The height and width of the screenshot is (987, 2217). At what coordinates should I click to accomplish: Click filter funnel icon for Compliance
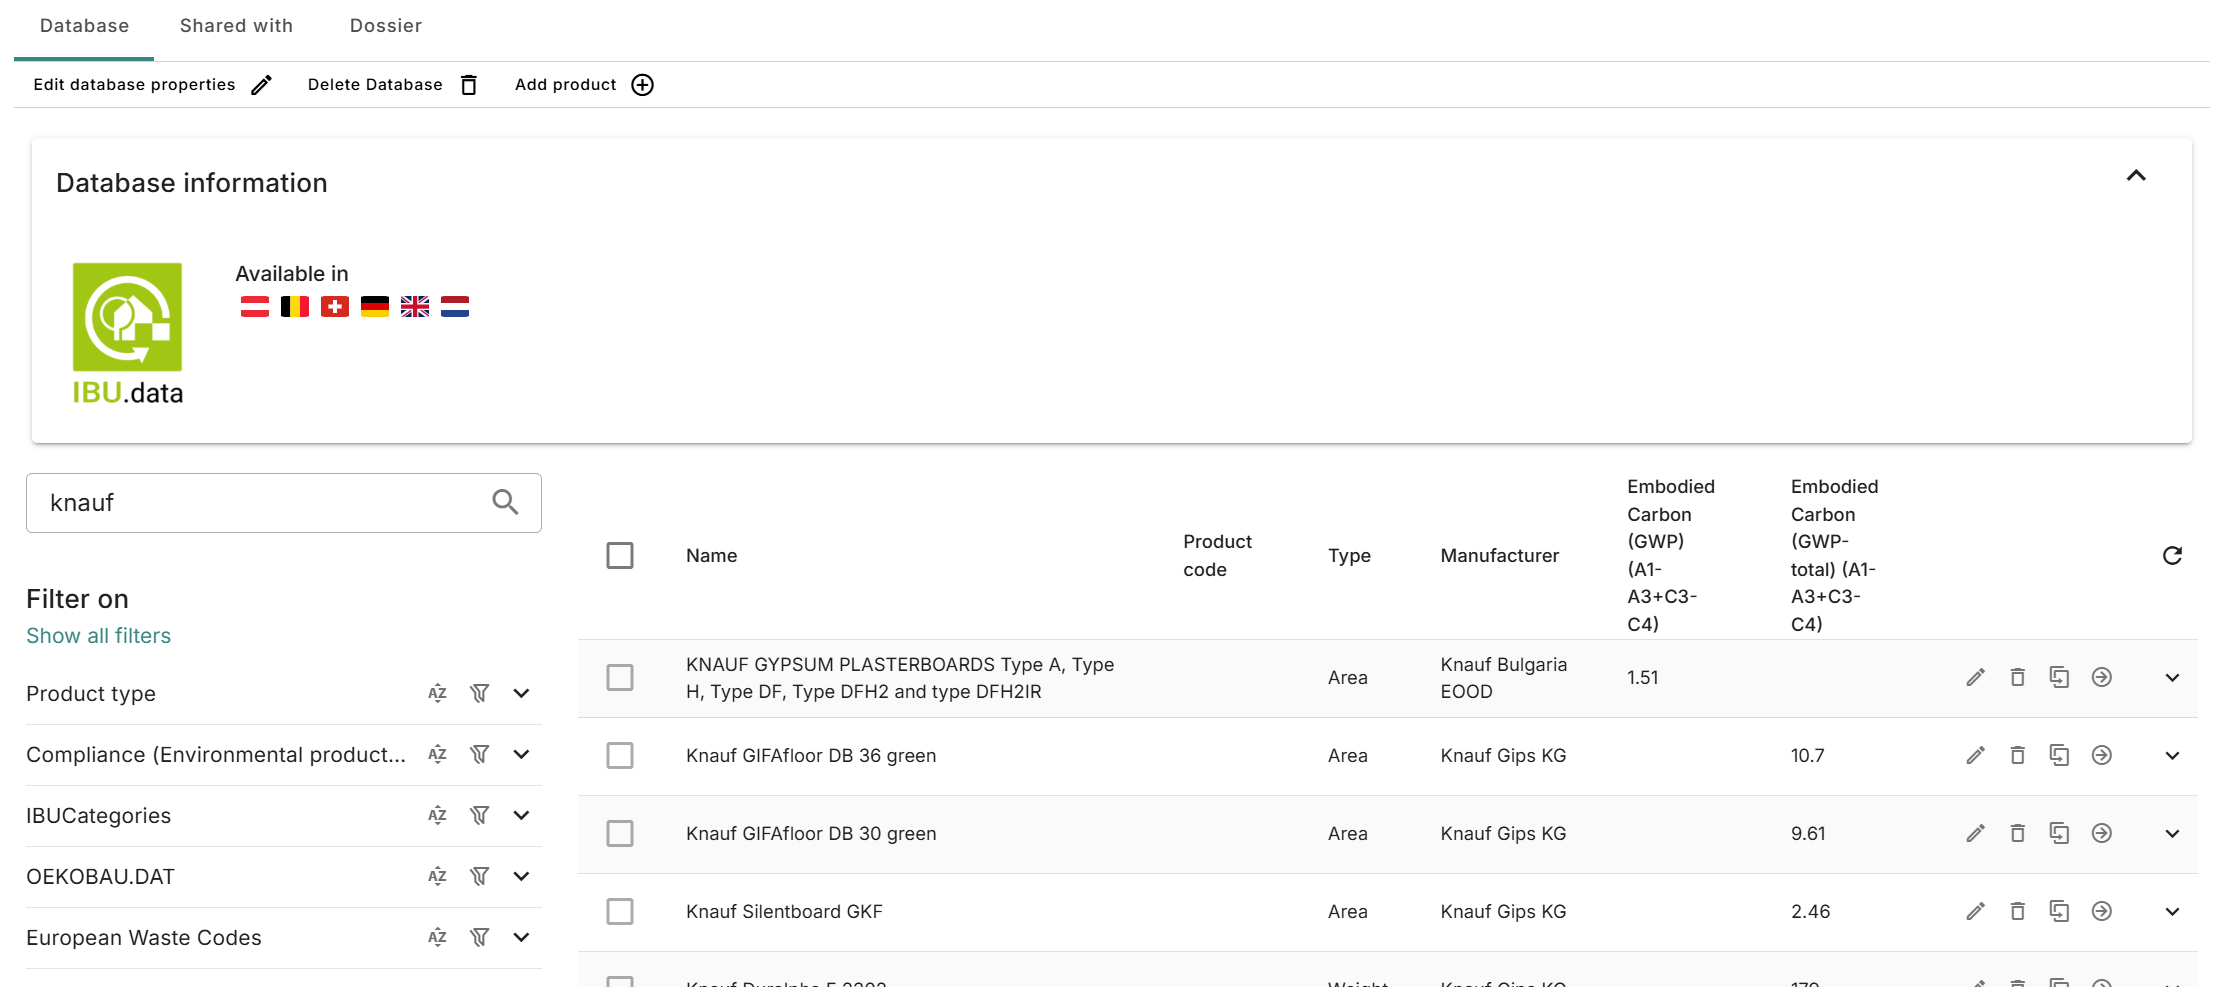[x=480, y=755]
